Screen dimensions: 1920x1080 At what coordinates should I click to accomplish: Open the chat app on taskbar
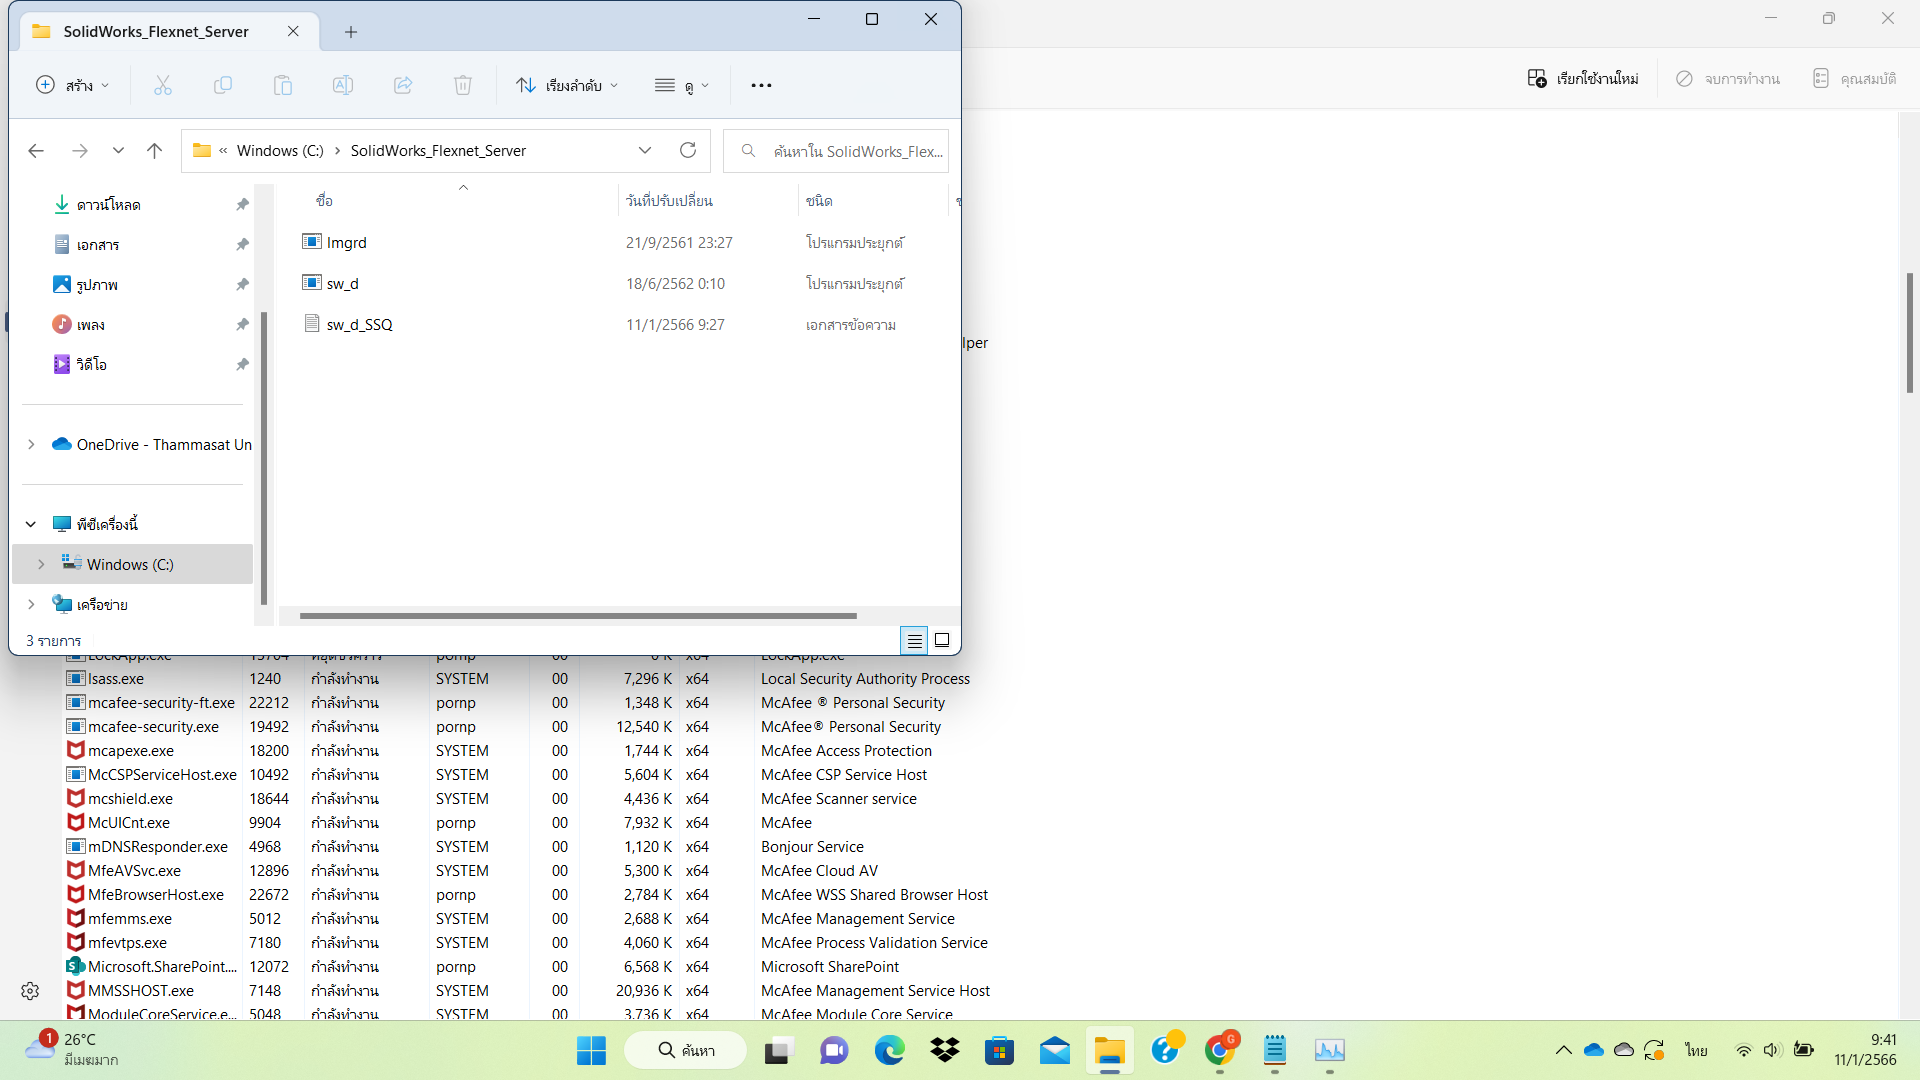[834, 1051]
